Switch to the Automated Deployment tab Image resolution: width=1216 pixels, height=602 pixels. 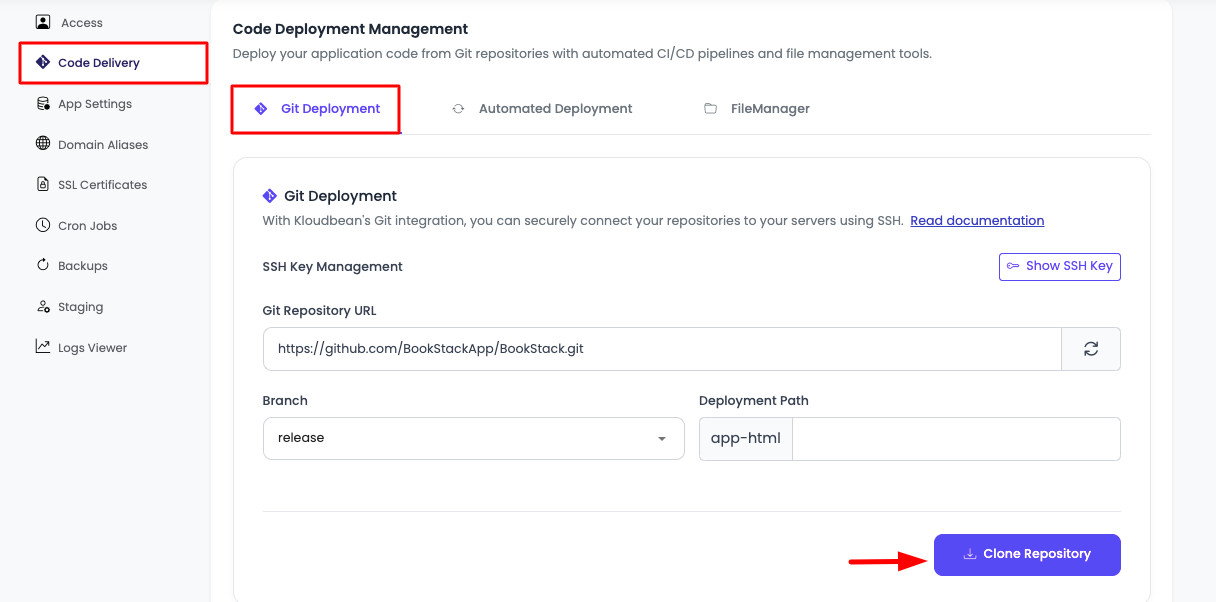pos(542,108)
